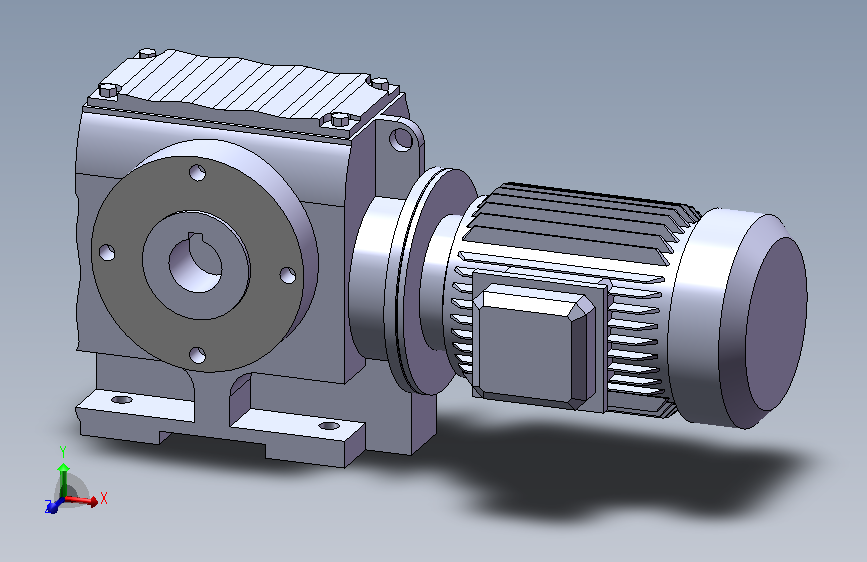Click the blue Z axis of the triad
The height and width of the screenshot is (562, 867).
coord(54,505)
